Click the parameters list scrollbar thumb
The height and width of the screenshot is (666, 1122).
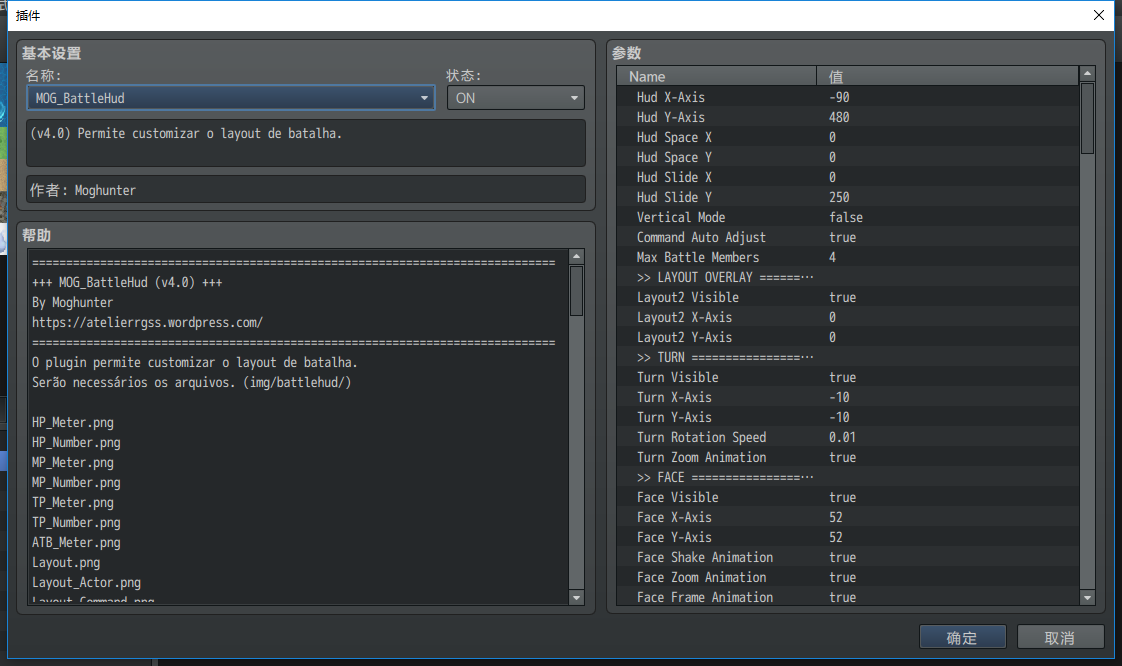click(1087, 118)
